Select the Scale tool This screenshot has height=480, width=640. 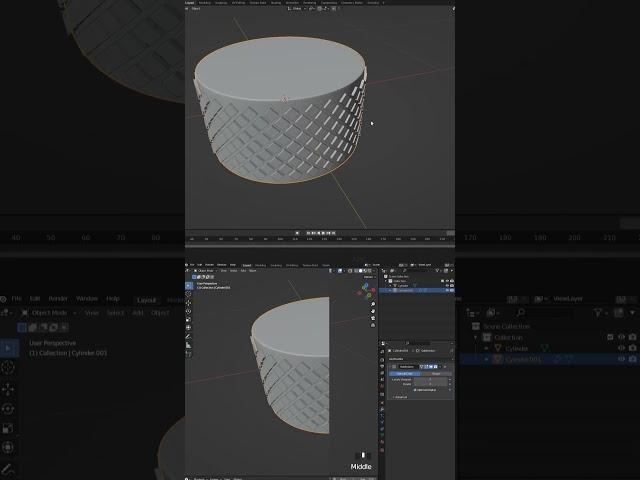tap(189, 319)
